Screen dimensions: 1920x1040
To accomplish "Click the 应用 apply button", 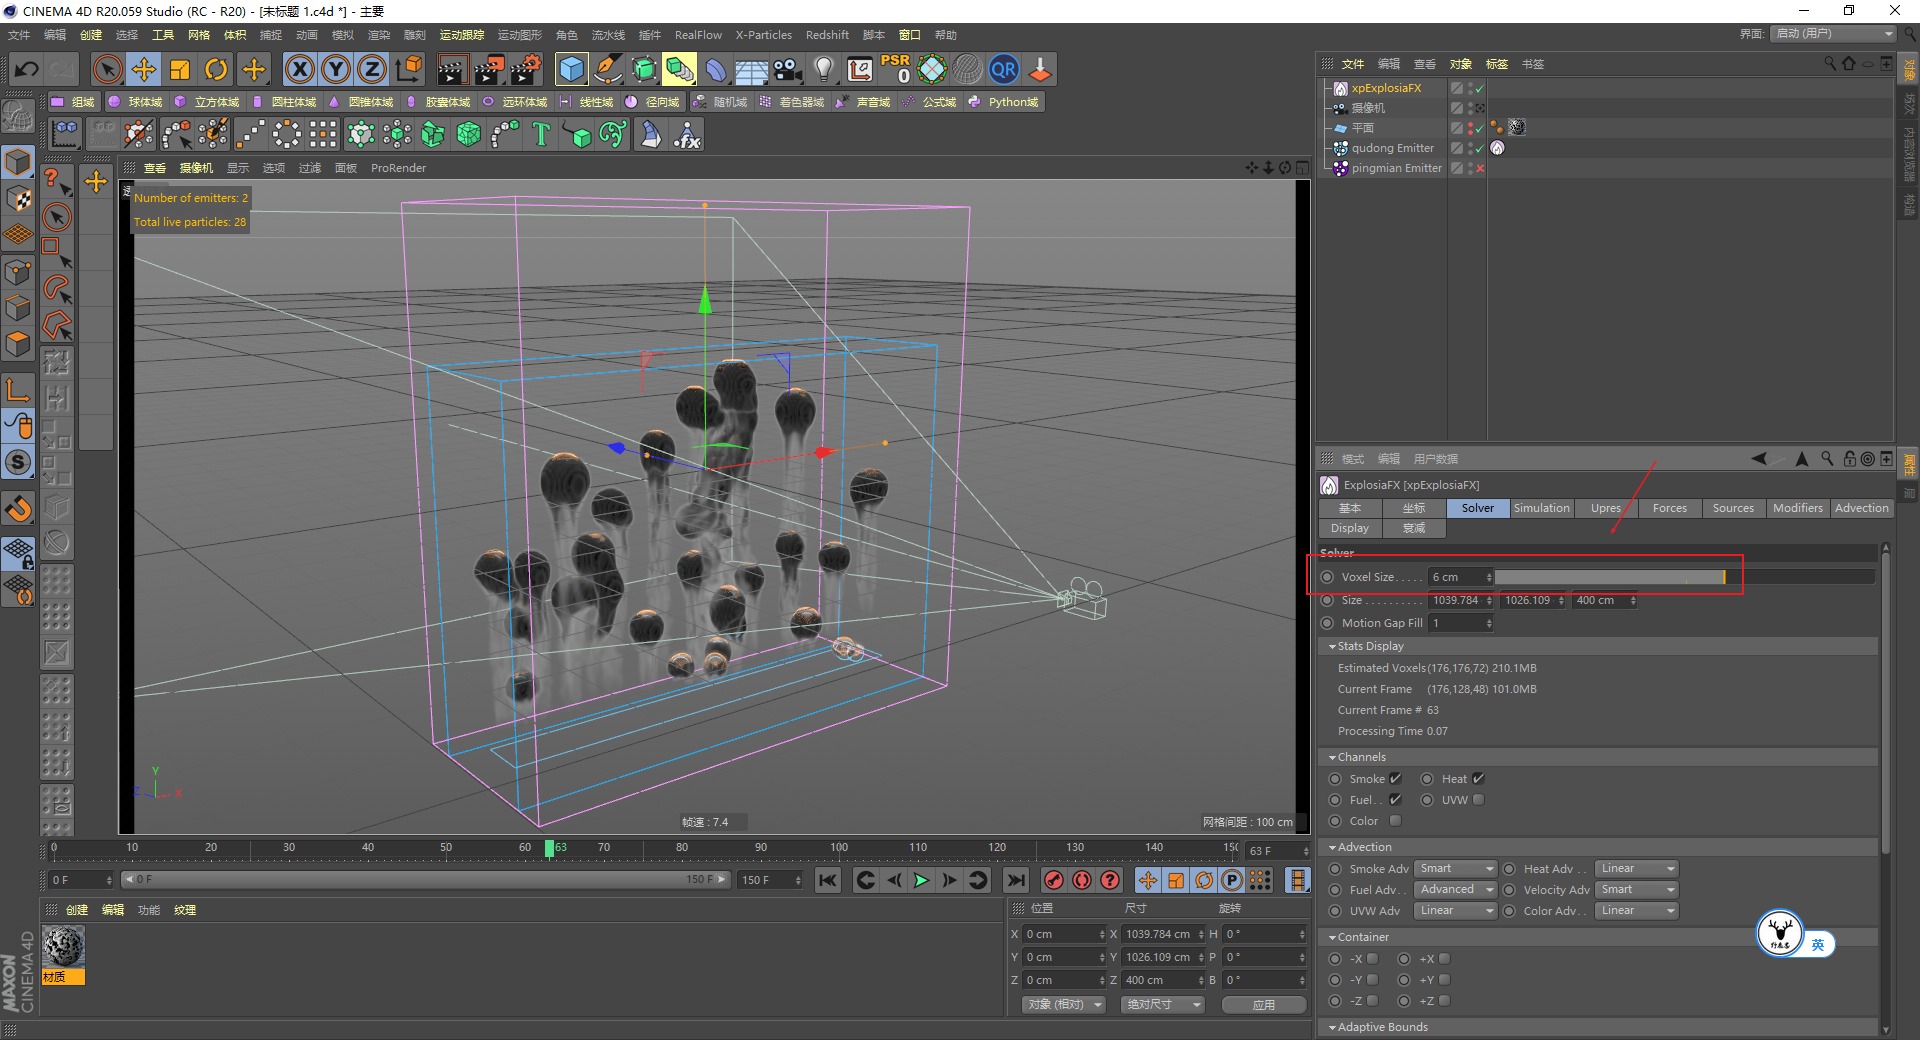I will click(x=1263, y=1004).
